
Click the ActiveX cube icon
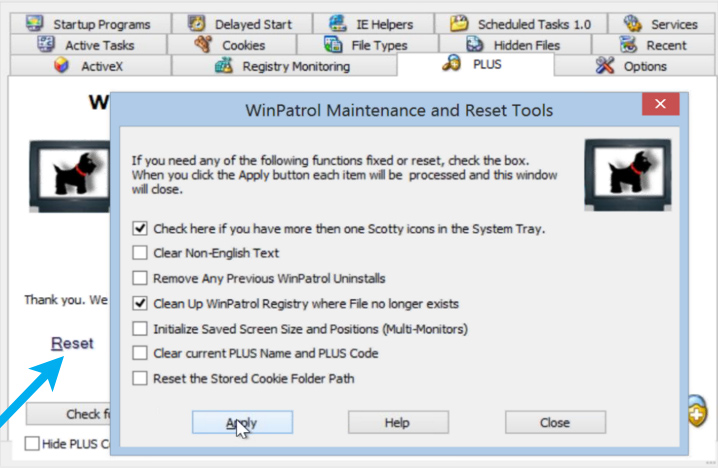[61, 65]
